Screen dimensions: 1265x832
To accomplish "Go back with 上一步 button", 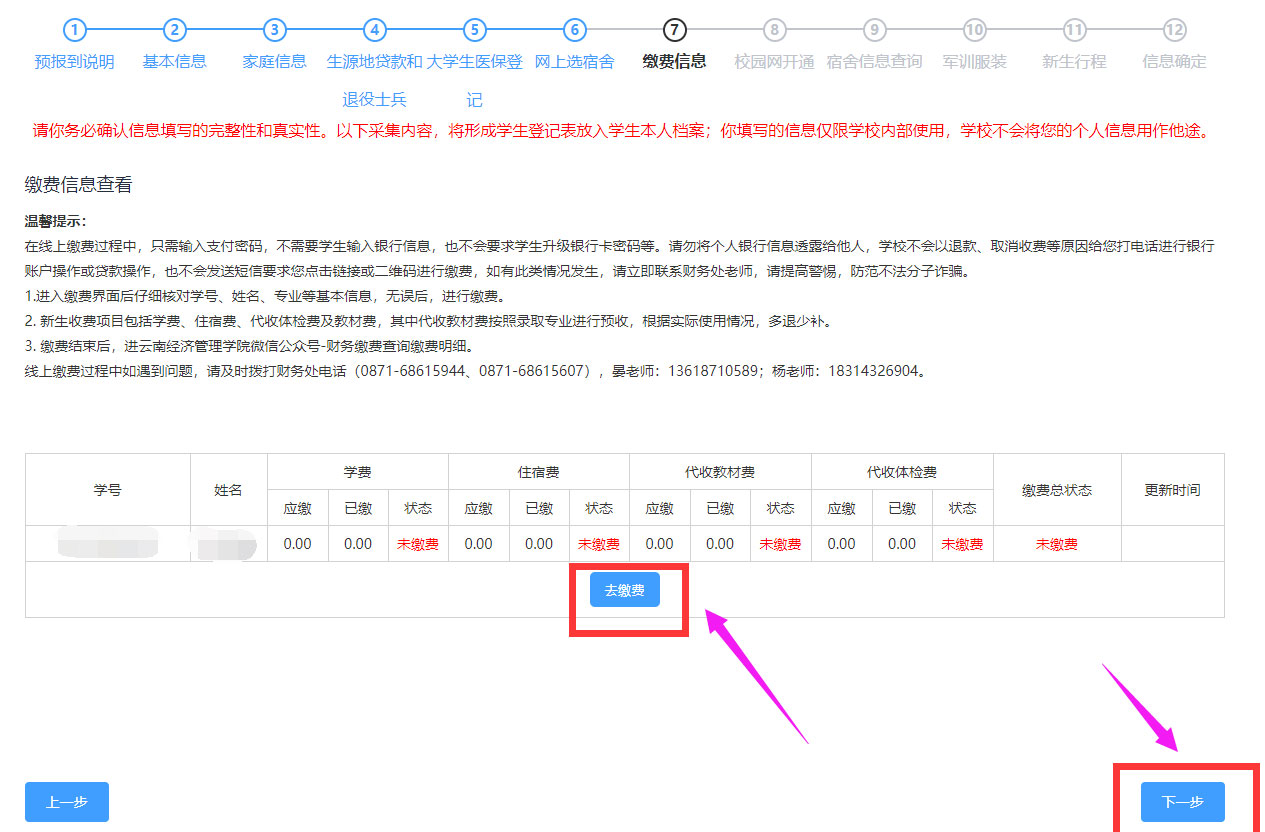I will click(67, 802).
